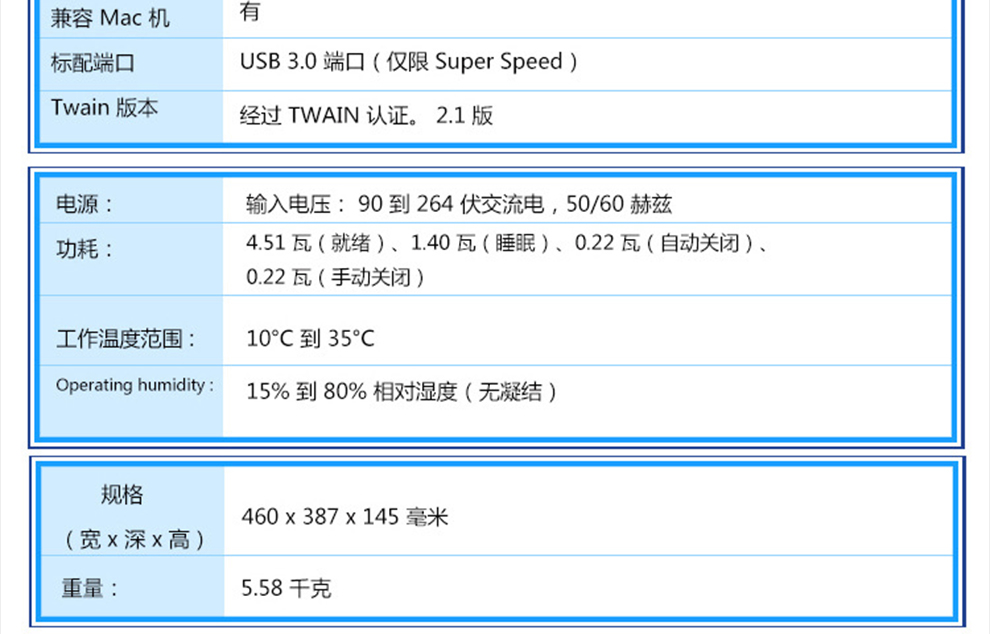The height and width of the screenshot is (634, 990).
Task: Click the 4.51 瓦（就绪）power text
Action: click(315, 243)
